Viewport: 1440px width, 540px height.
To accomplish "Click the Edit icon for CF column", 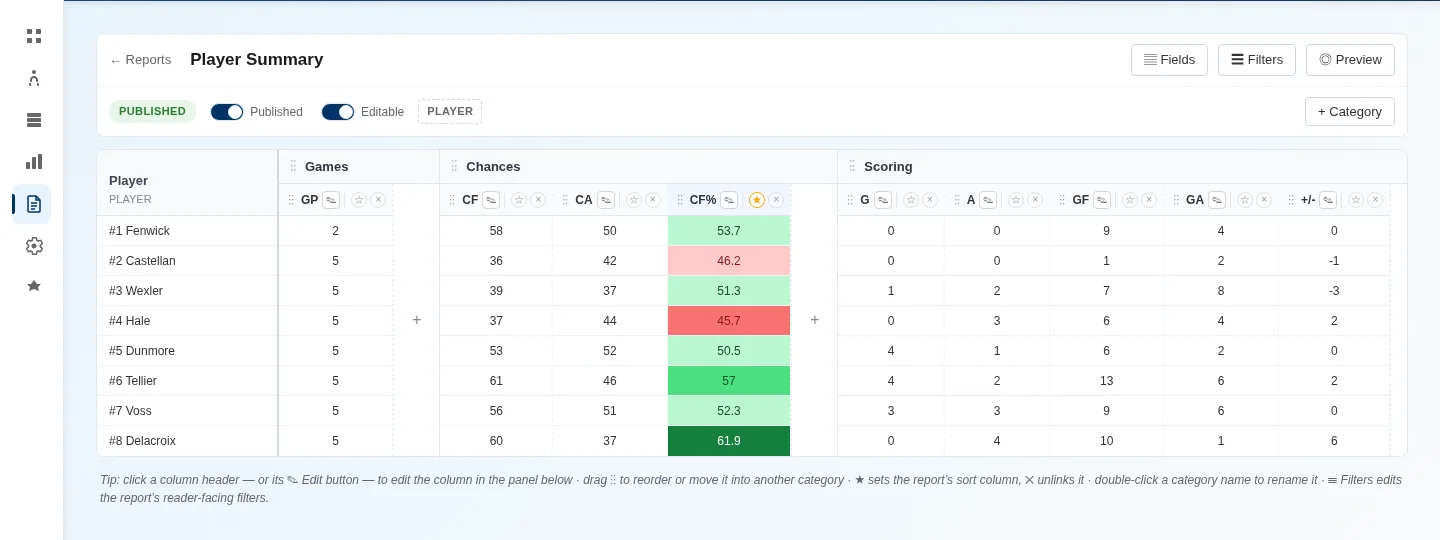I will click(491, 200).
